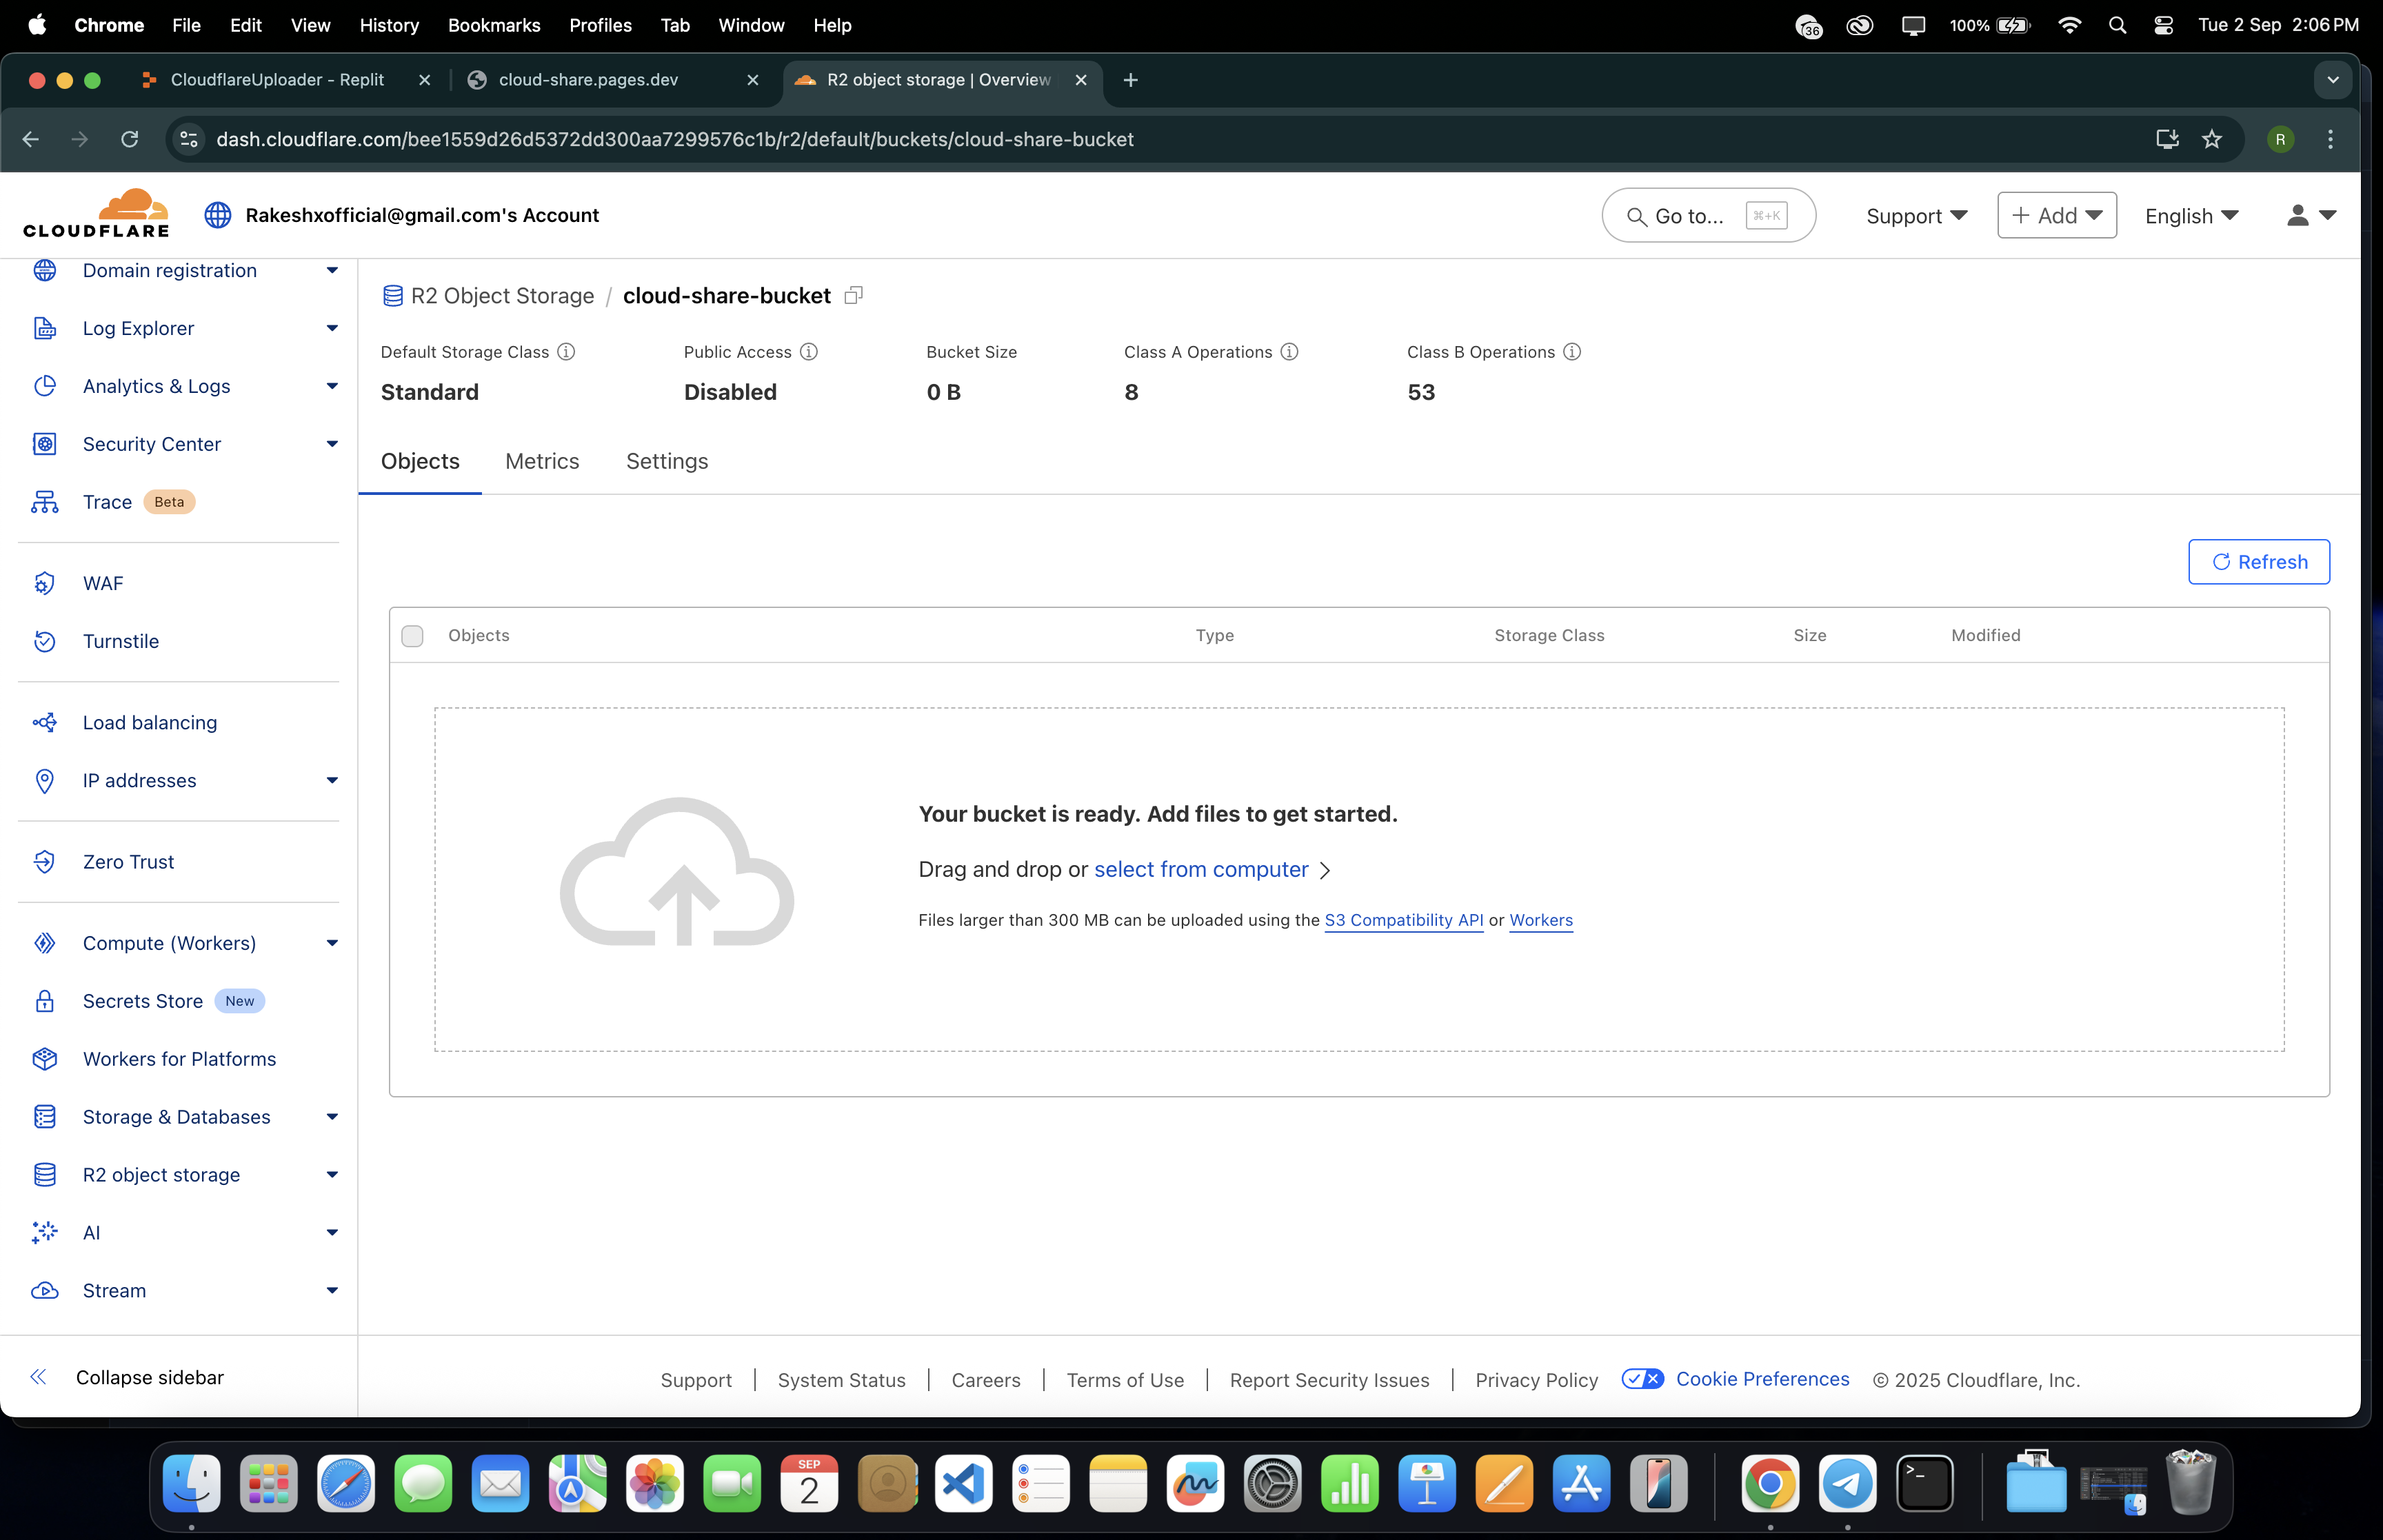Open macOS Spotlight search icon
This screenshot has height=1540, width=2383.
tap(2117, 25)
